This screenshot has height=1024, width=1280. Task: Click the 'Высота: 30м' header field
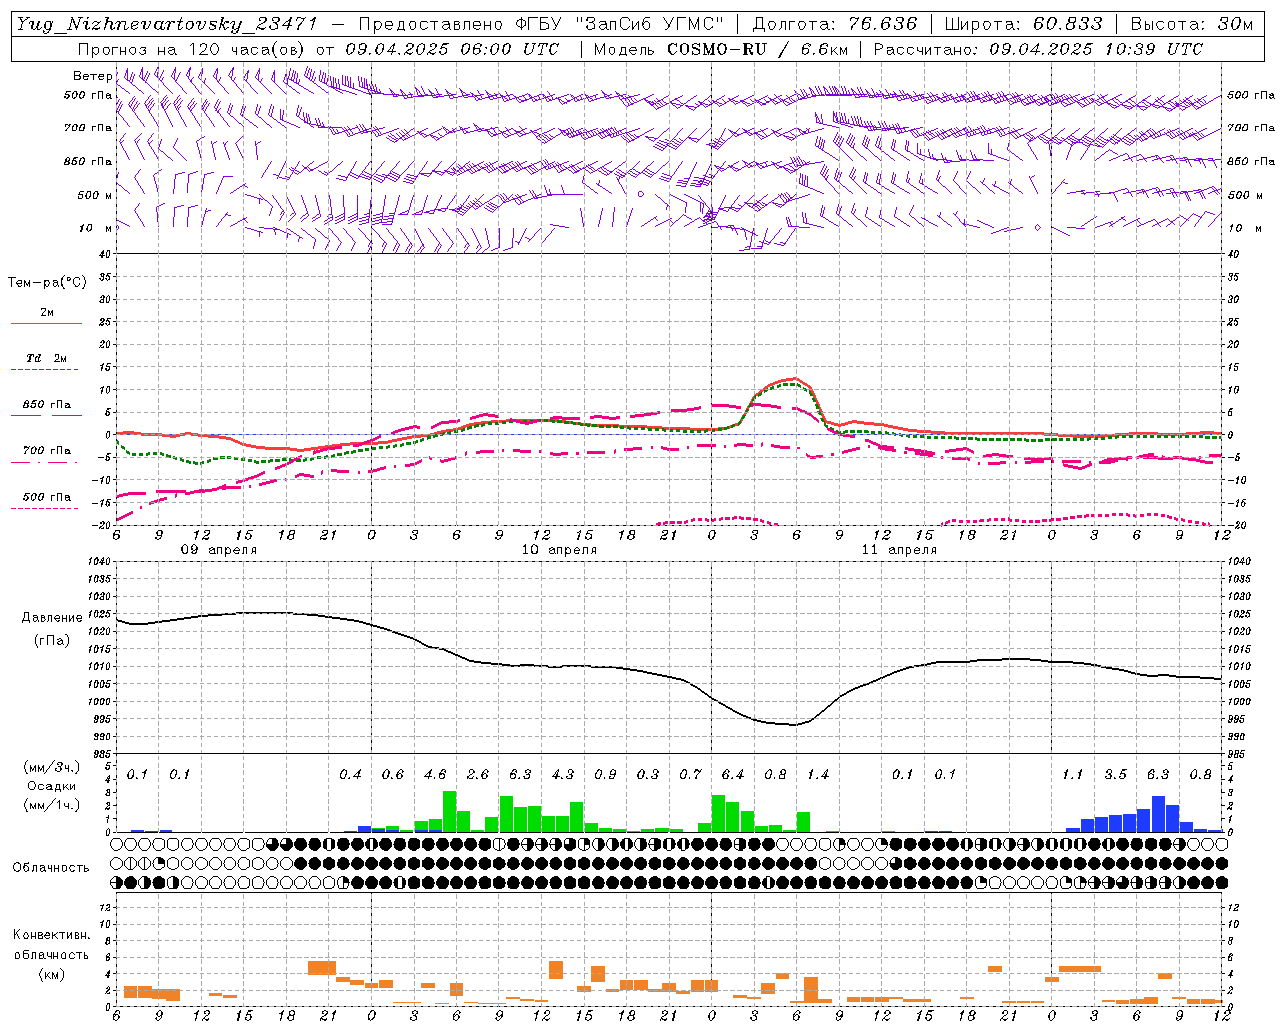pyautogui.click(x=1191, y=24)
